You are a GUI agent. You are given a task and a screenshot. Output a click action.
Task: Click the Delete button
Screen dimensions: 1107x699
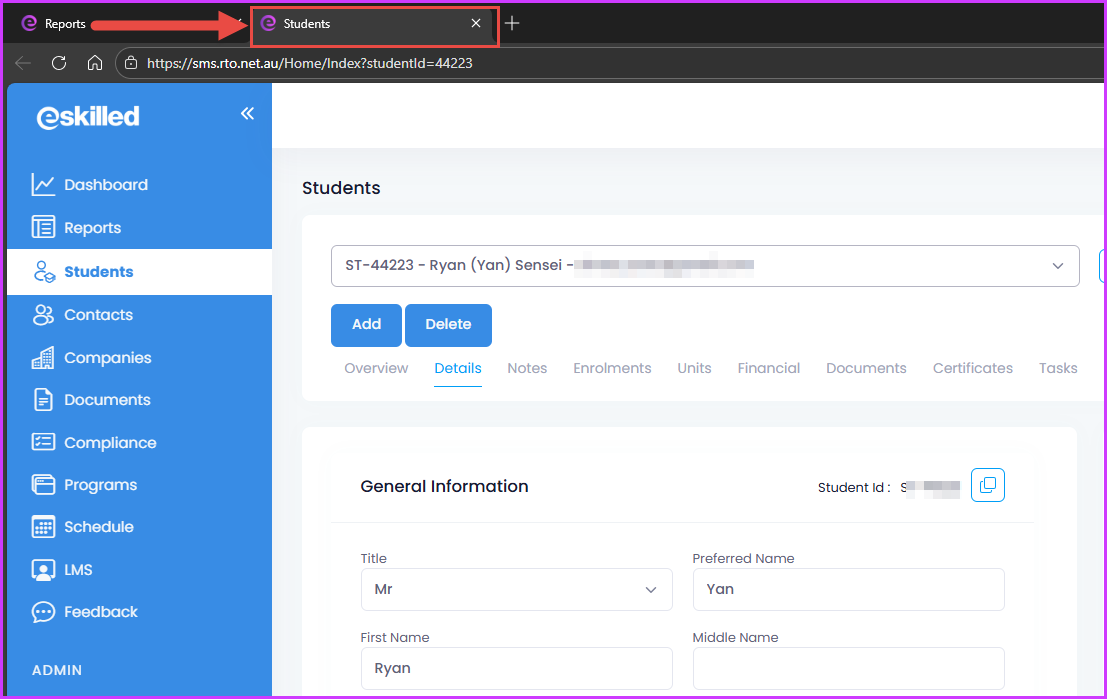448,324
